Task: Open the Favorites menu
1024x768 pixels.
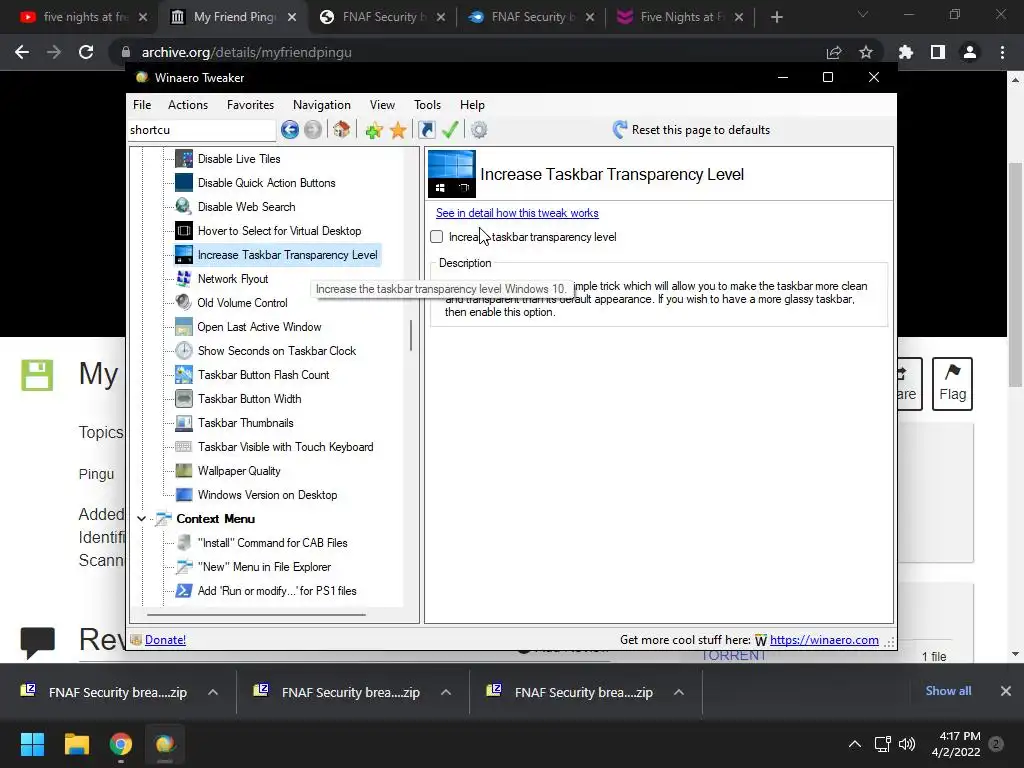Action: pyautogui.click(x=250, y=105)
